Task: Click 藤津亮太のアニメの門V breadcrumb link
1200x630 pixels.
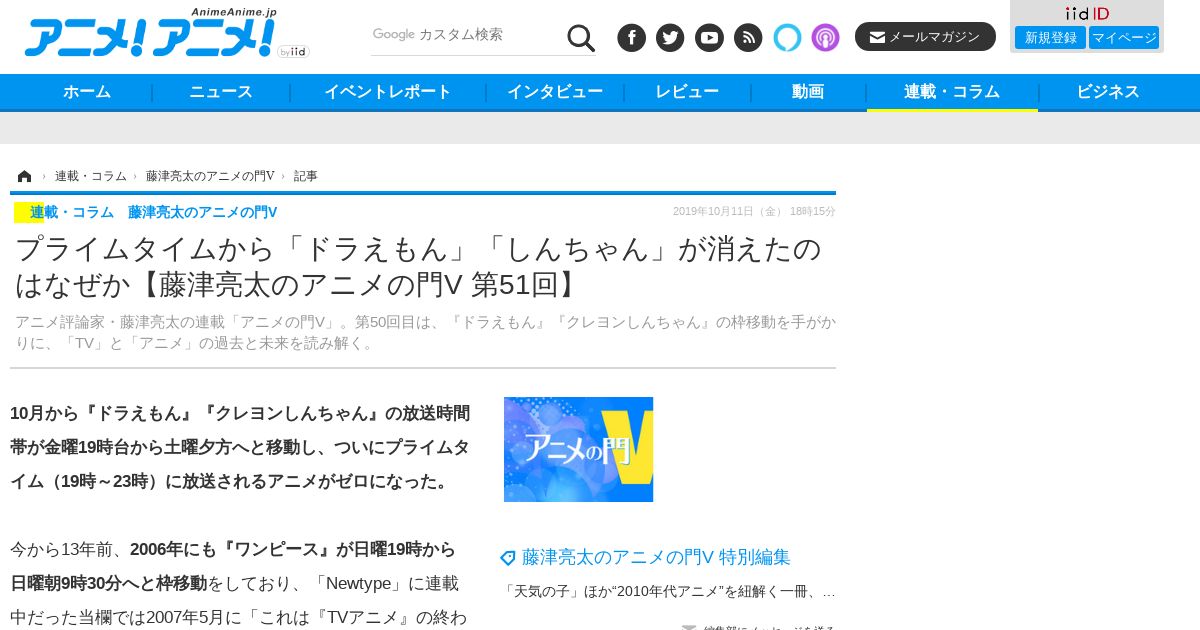Action: click(210, 176)
